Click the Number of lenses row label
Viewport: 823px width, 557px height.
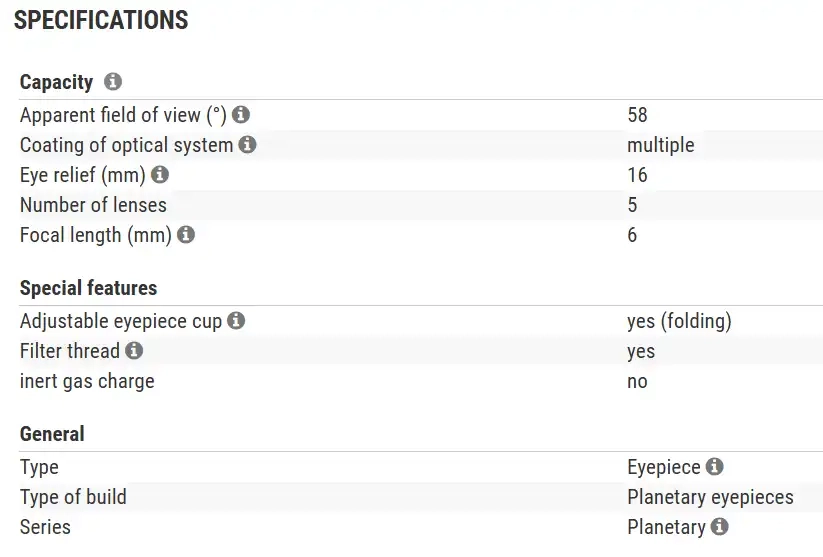pyautogui.click(x=93, y=205)
